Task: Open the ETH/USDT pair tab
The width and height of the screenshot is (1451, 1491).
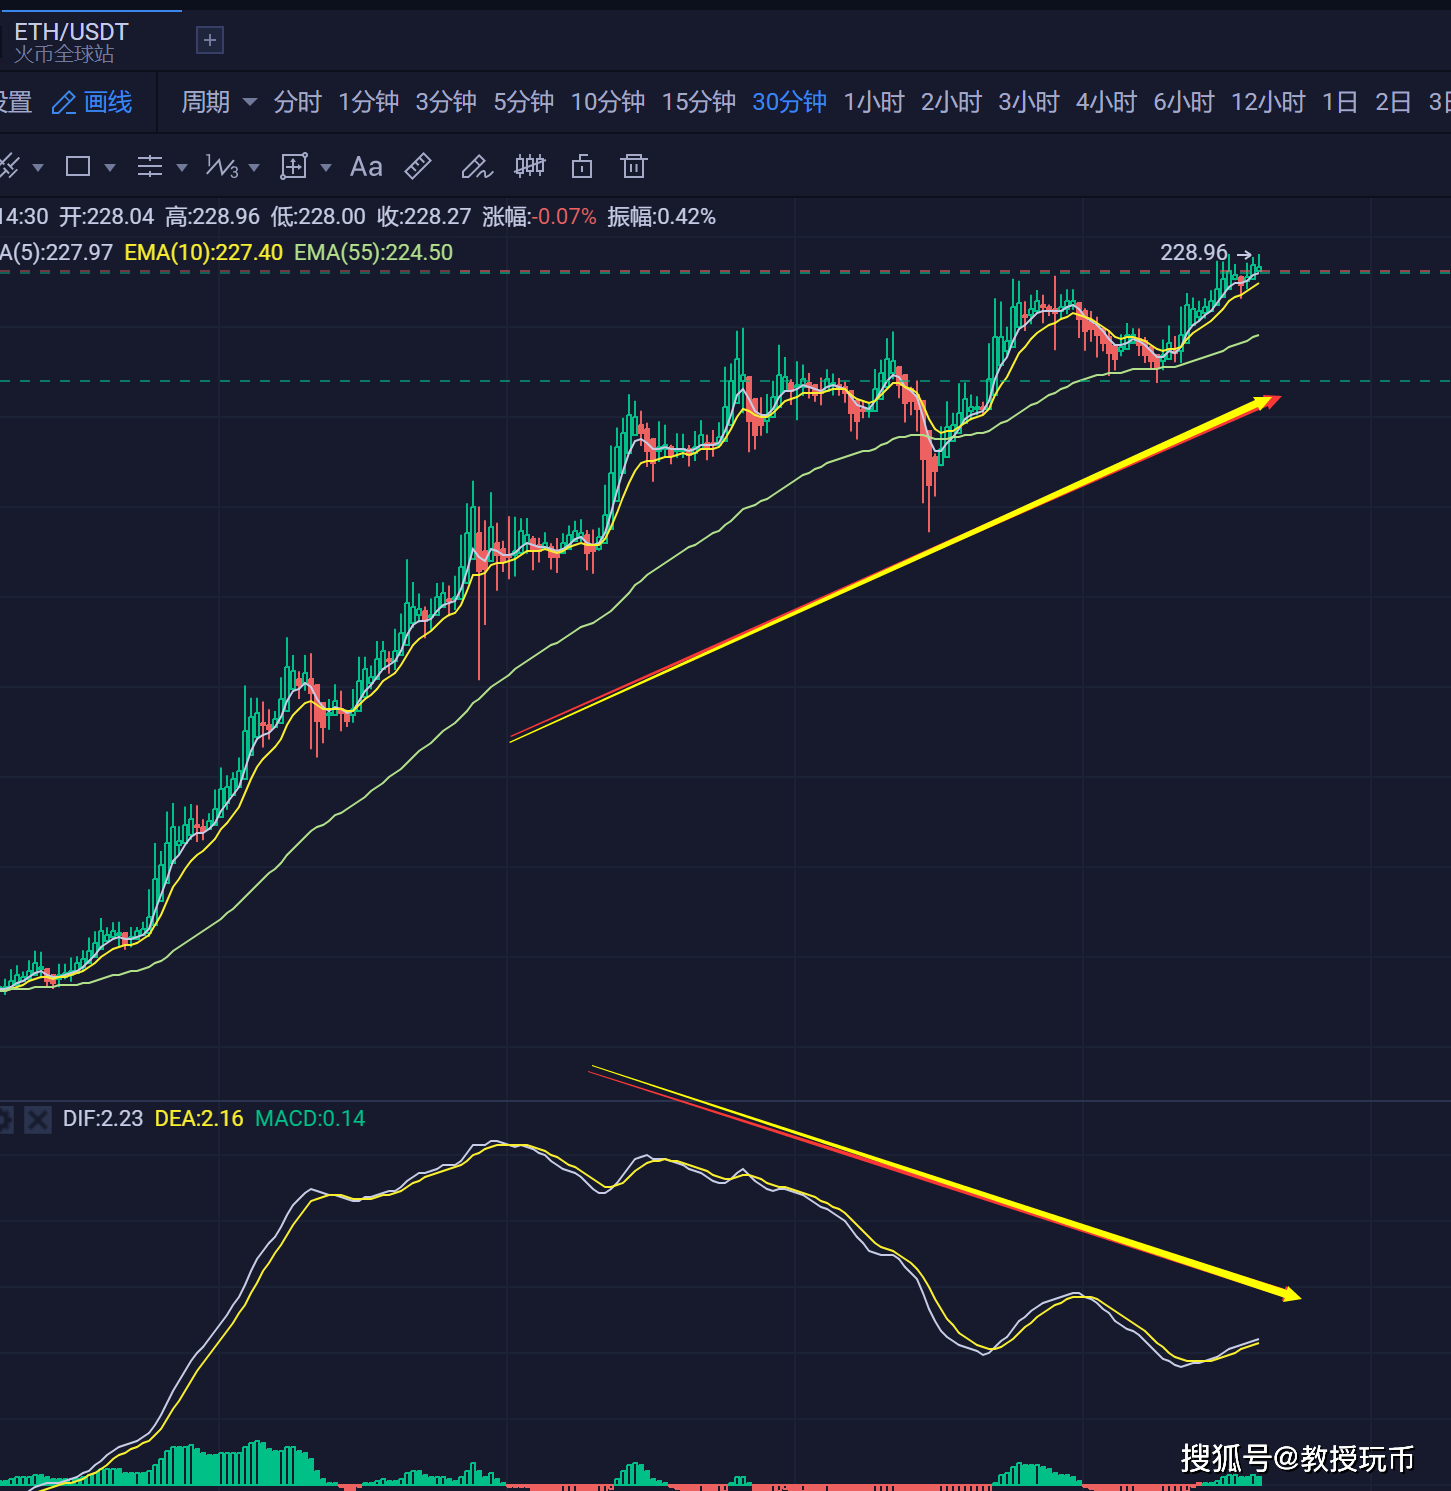Action: pyautogui.click(x=72, y=40)
